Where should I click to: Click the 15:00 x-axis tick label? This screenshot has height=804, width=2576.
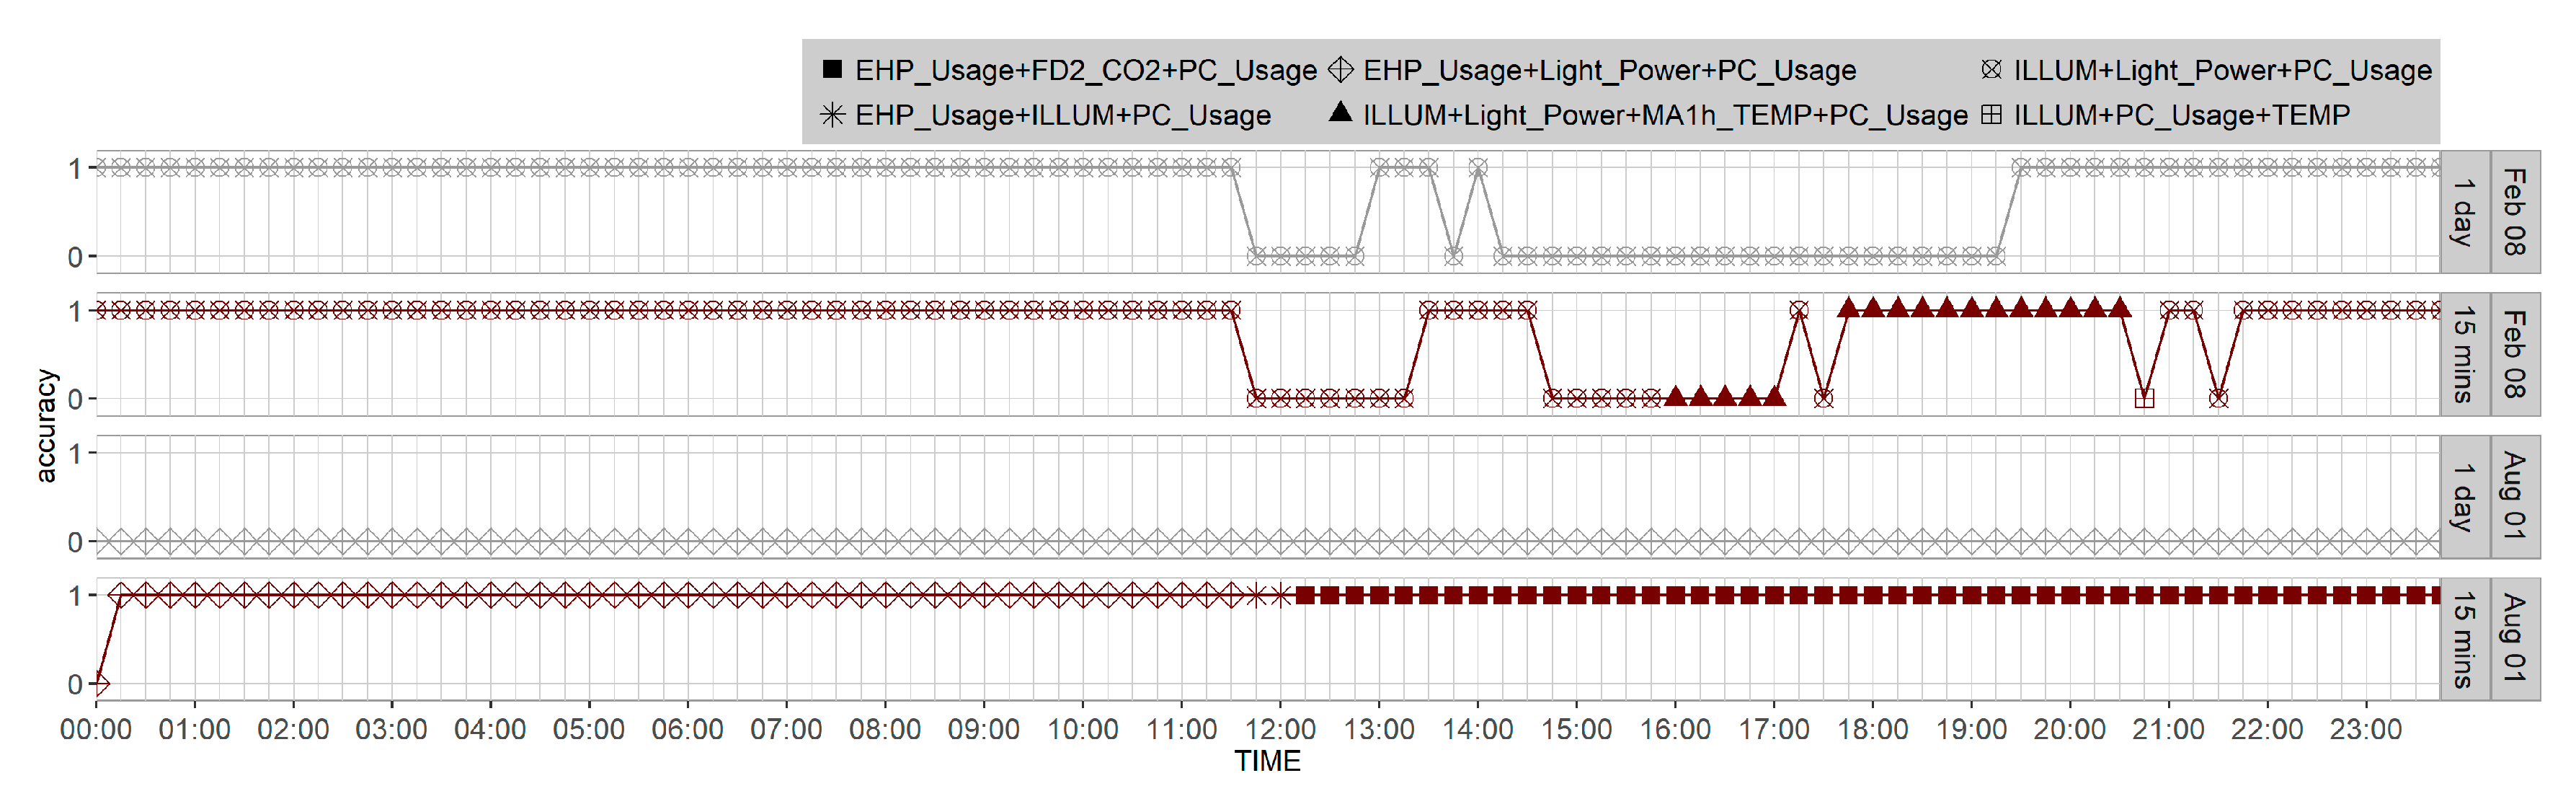pos(1576,729)
